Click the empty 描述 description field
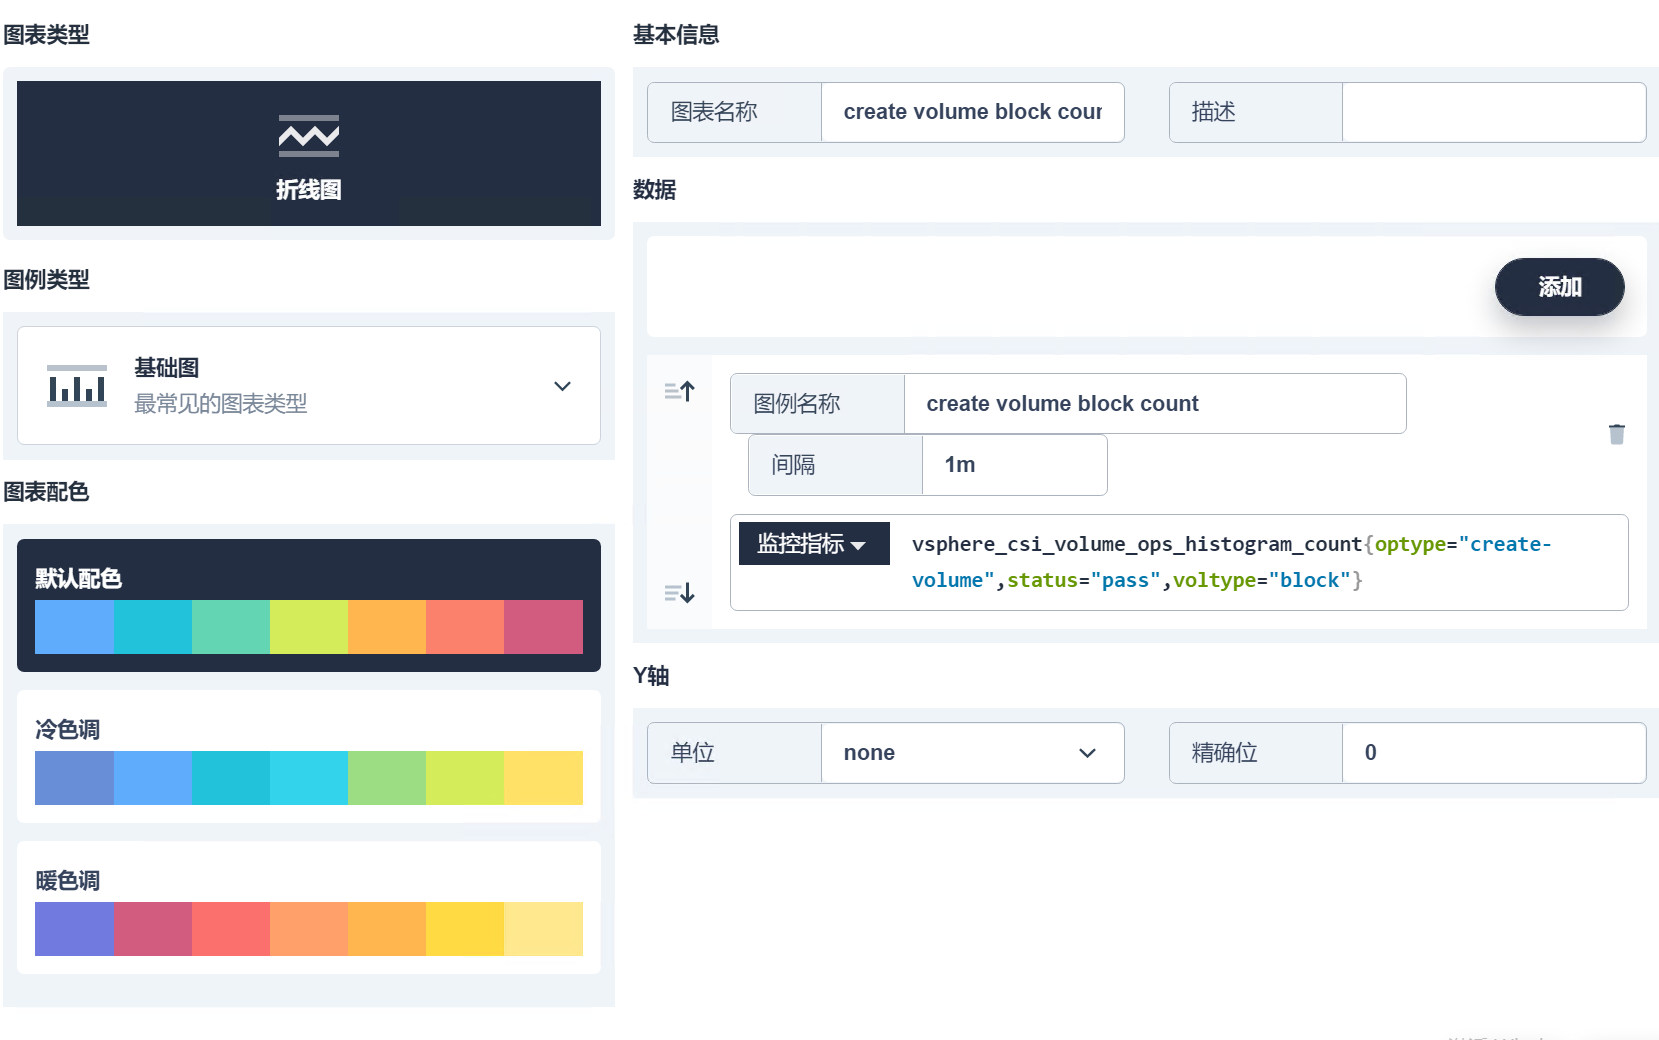1659x1040 pixels. (x=1493, y=112)
